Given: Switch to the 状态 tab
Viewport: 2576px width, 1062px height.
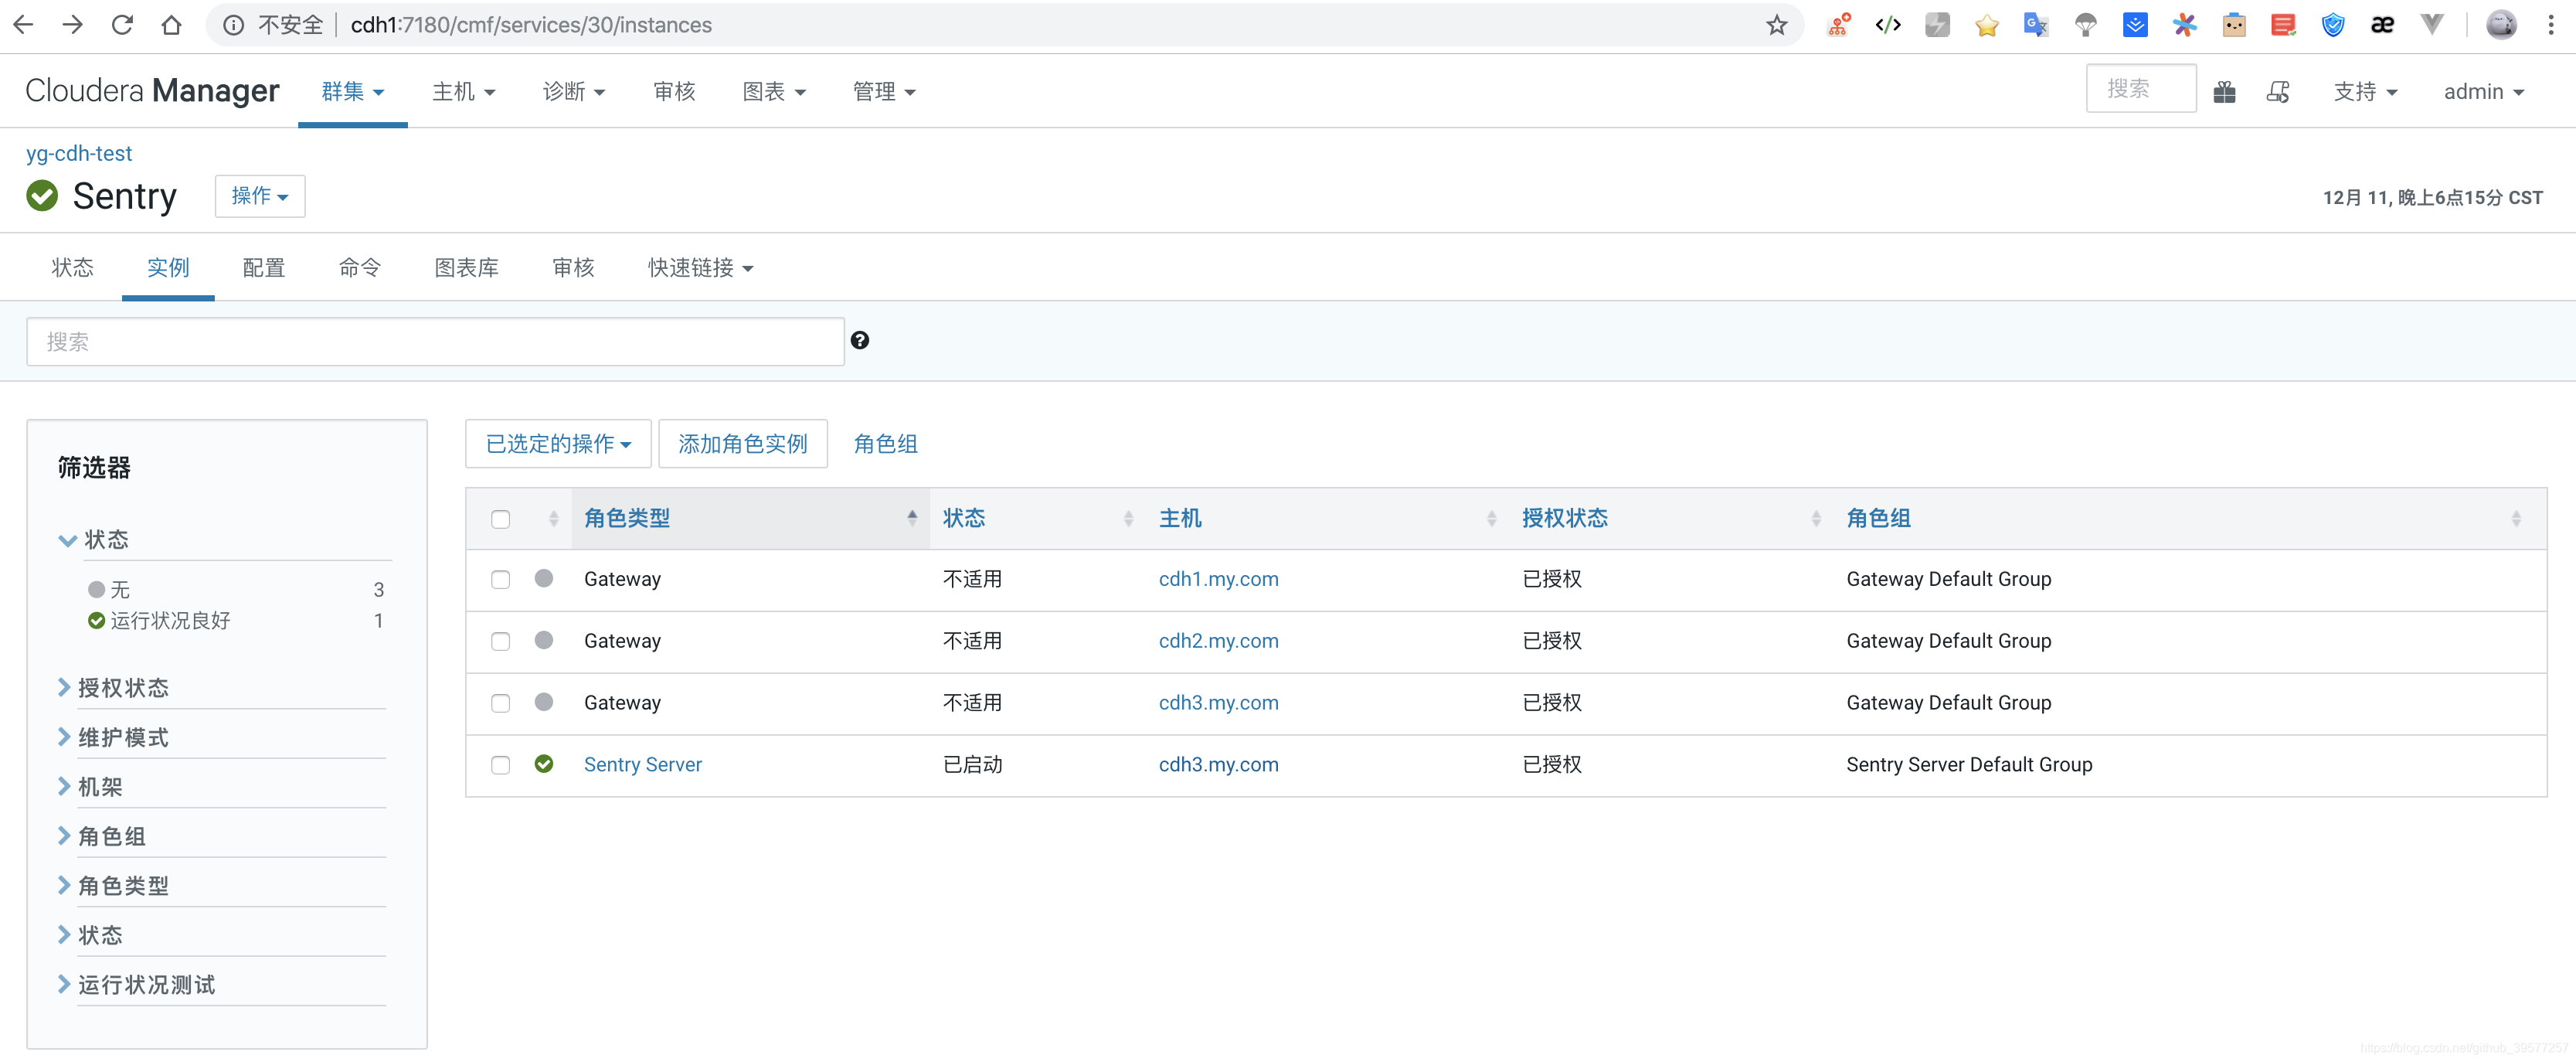Looking at the screenshot, I should (x=72, y=268).
